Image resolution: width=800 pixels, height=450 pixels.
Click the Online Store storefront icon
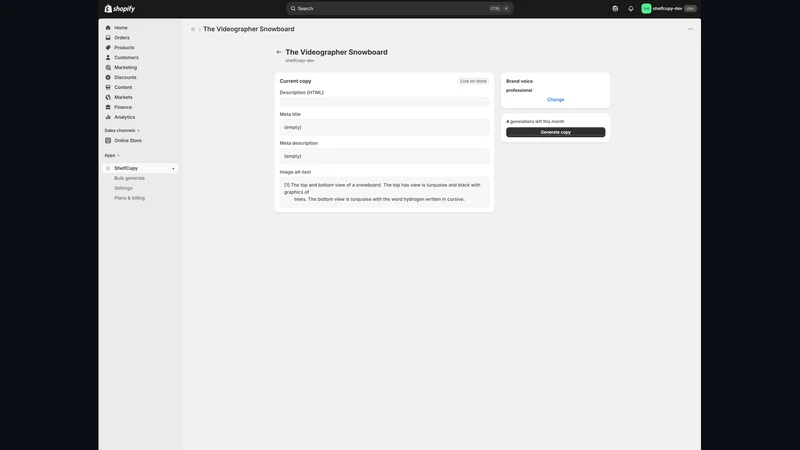click(108, 140)
